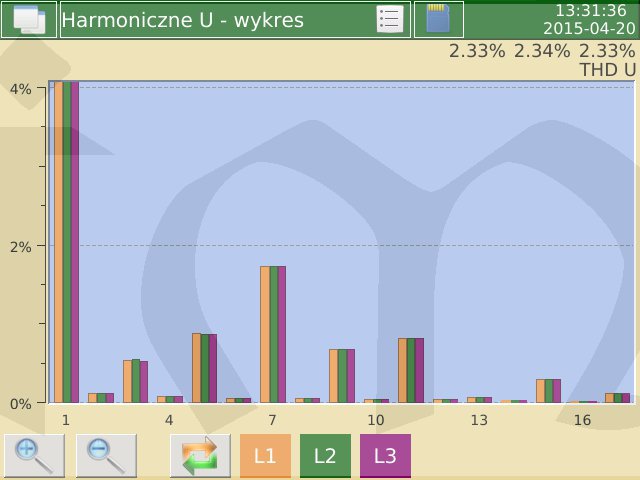Viewport: 640px width, 480px height.
Task: Select the 5th harmonic bar group
Action: click(204, 368)
